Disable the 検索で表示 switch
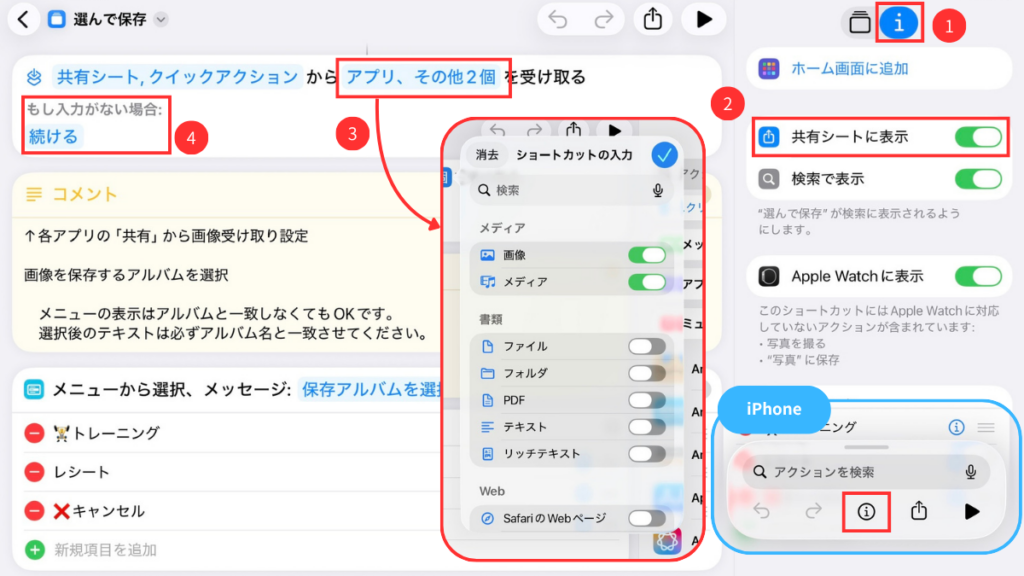The width and height of the screenshot is (1024, 576). coord(978,179)
